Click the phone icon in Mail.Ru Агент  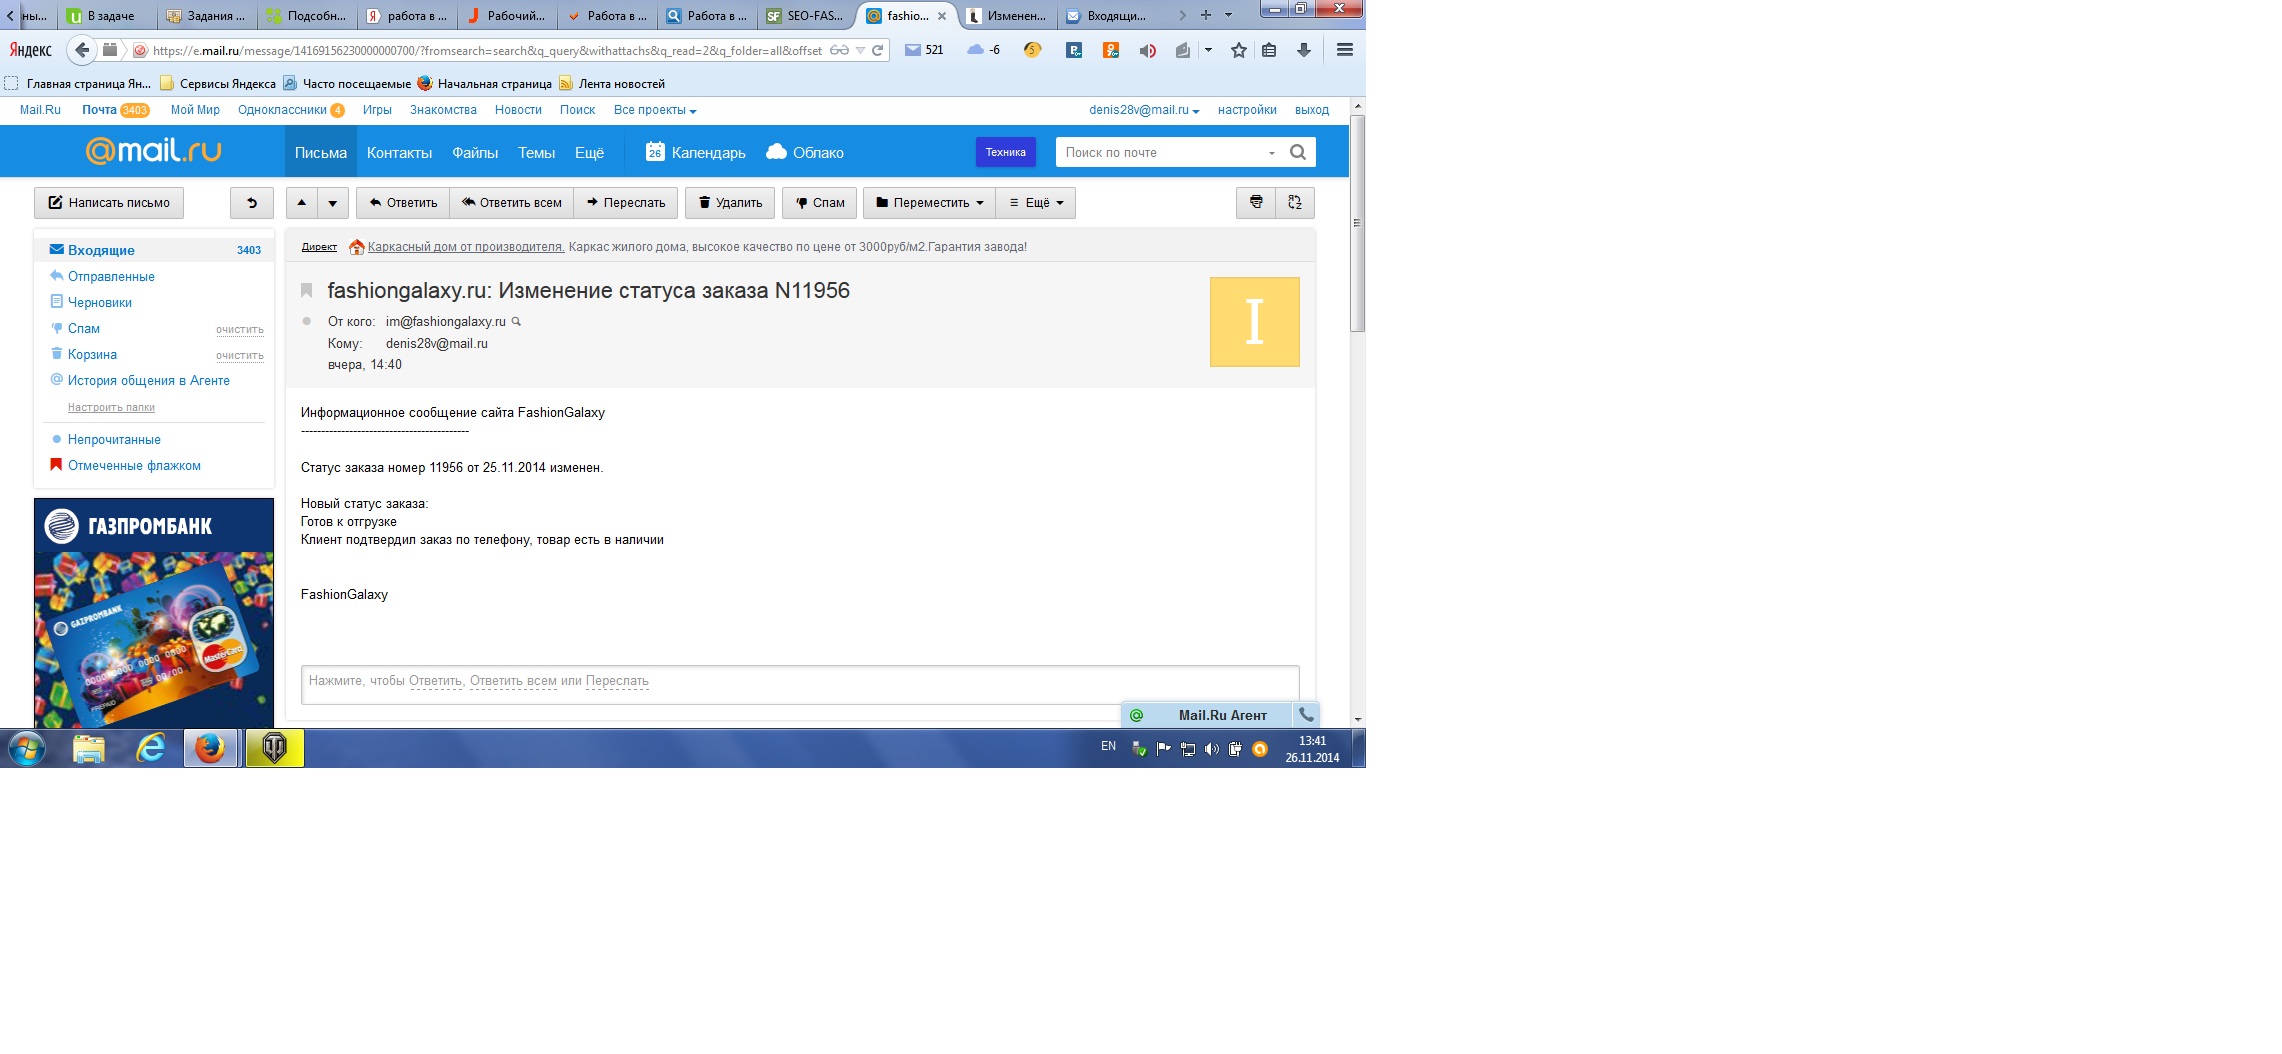(1306, 714)
